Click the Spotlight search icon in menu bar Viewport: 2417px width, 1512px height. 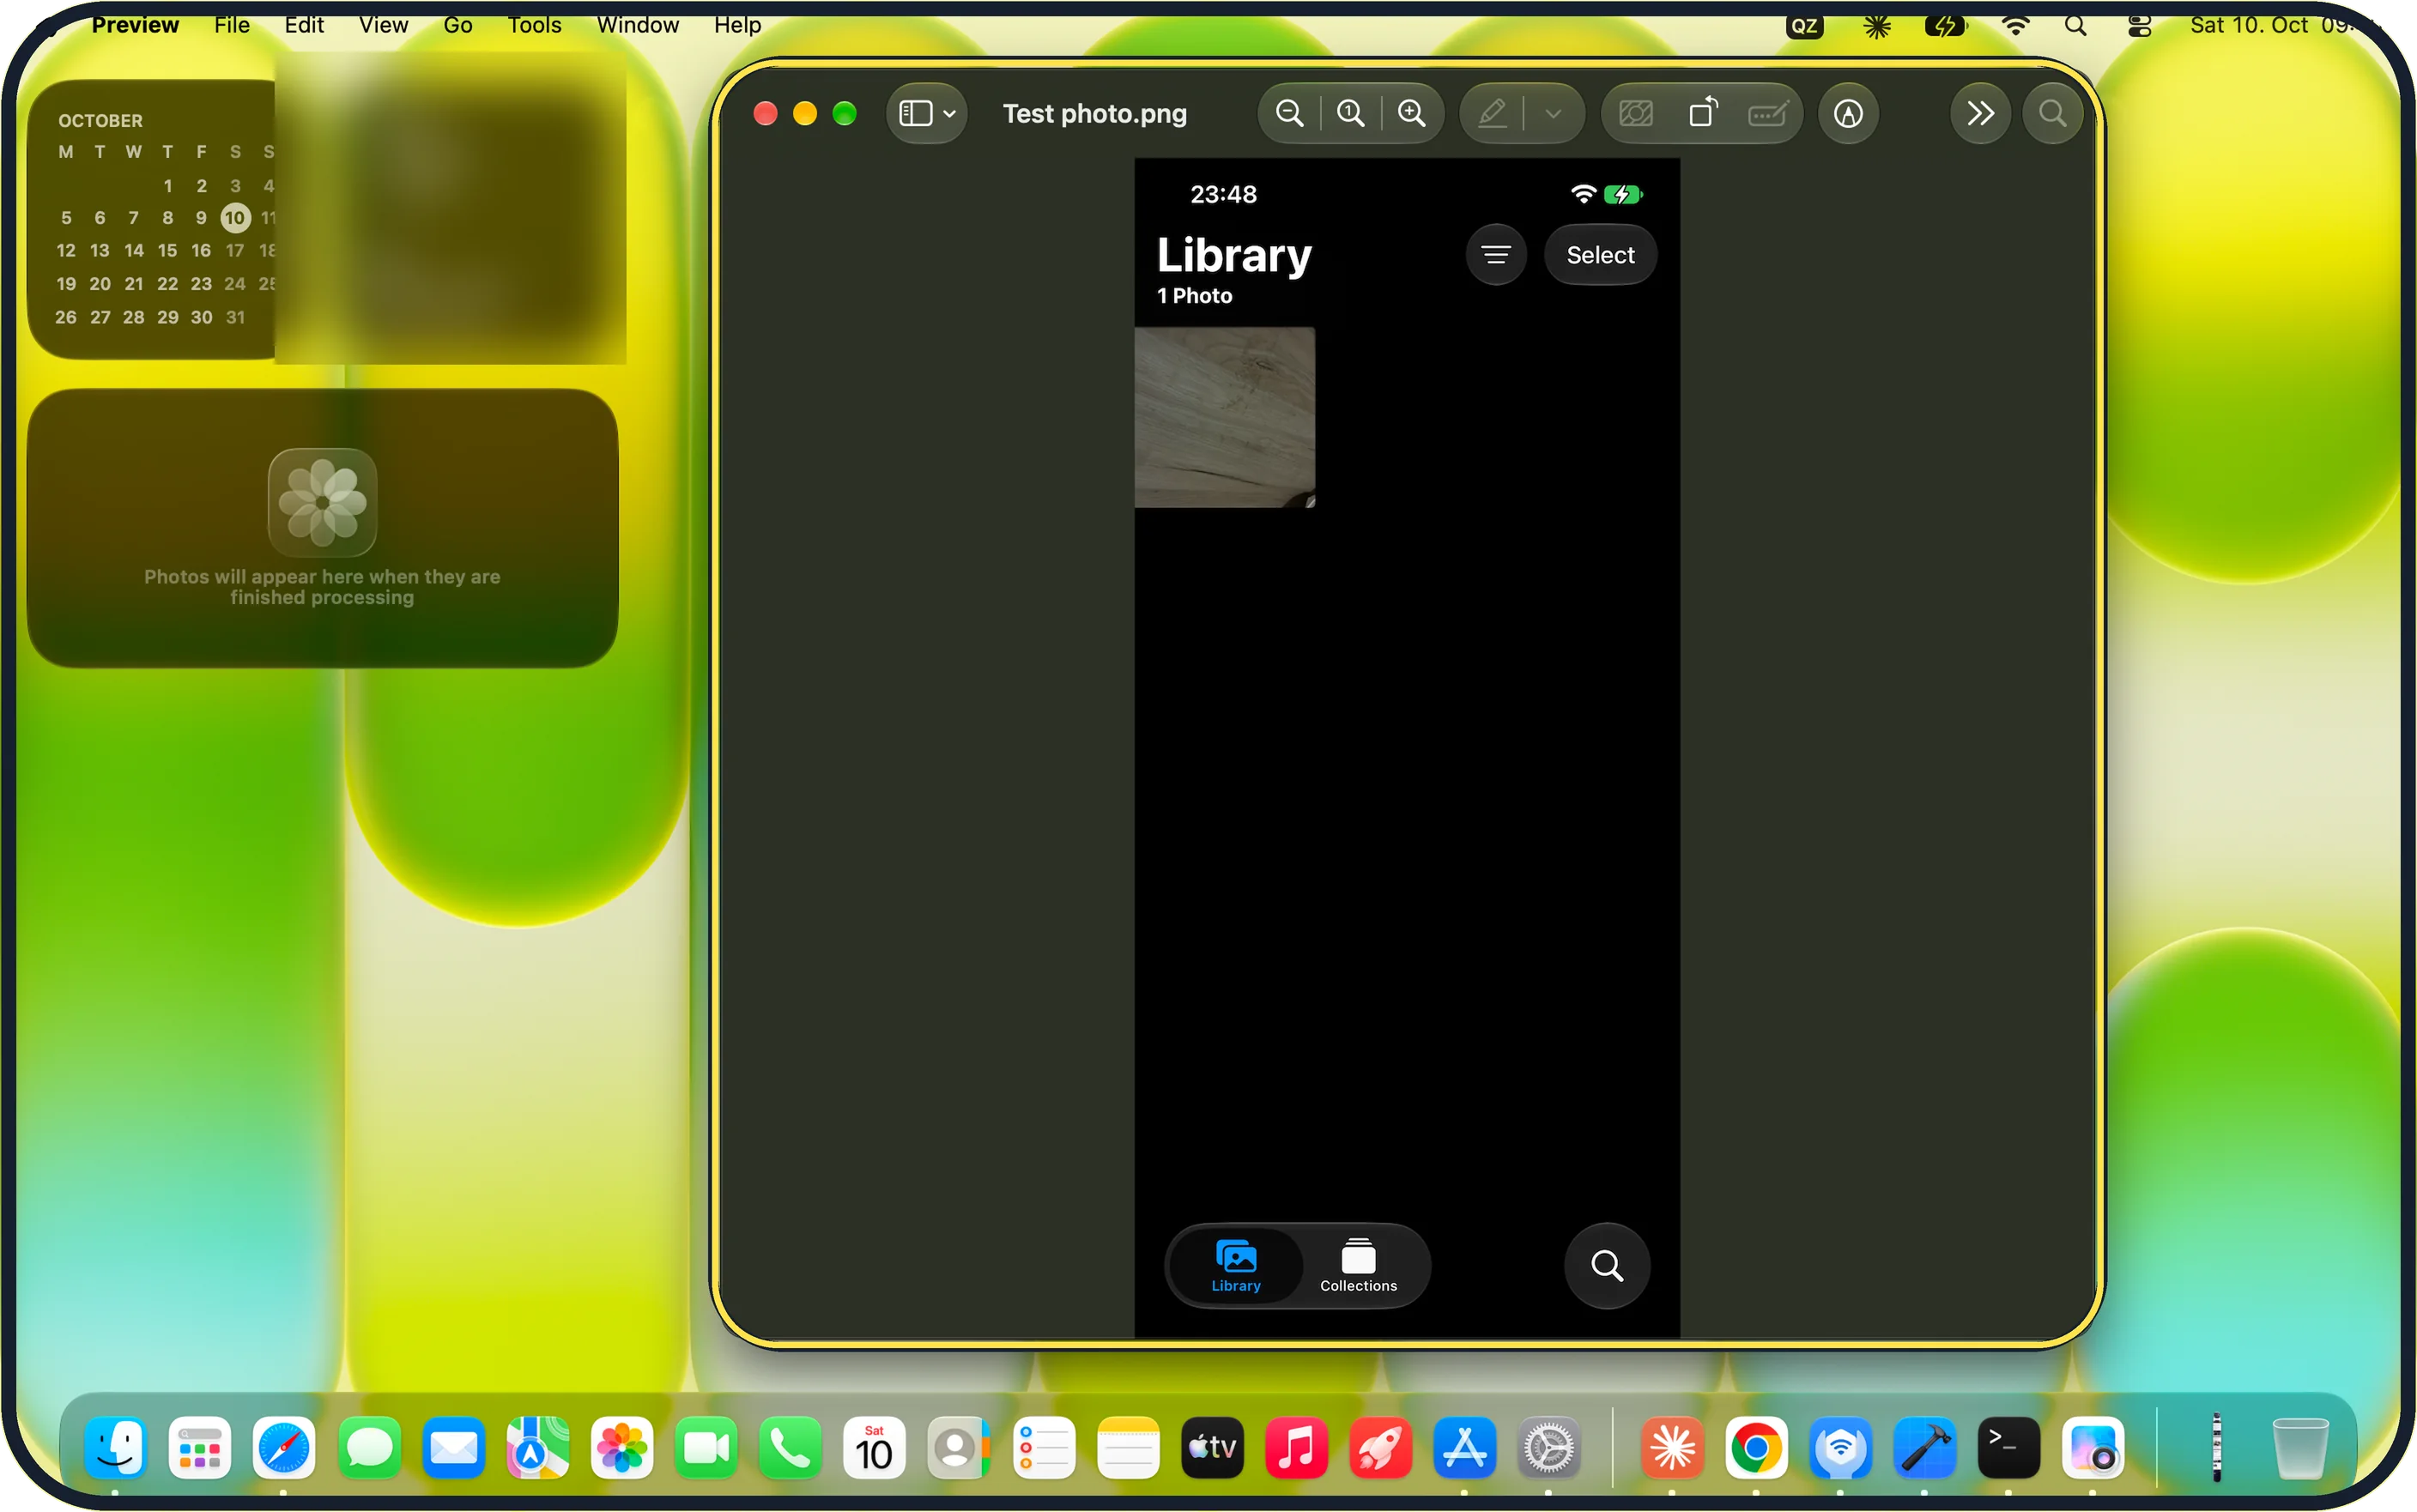coord(2076,25)
